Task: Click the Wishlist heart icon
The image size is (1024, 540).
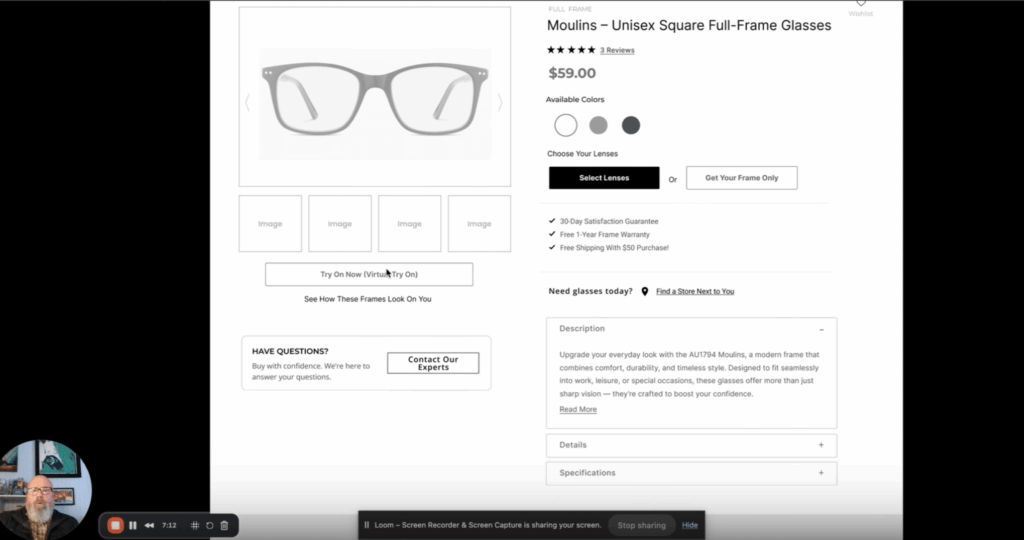Action: [x=860, y=4]
